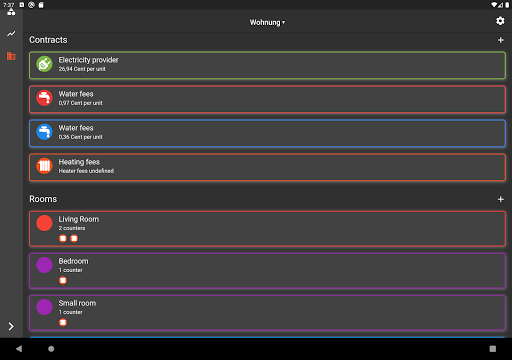Open the Electricity provider contract
Viewport: 512px width, 360px height.
point(267,65)
